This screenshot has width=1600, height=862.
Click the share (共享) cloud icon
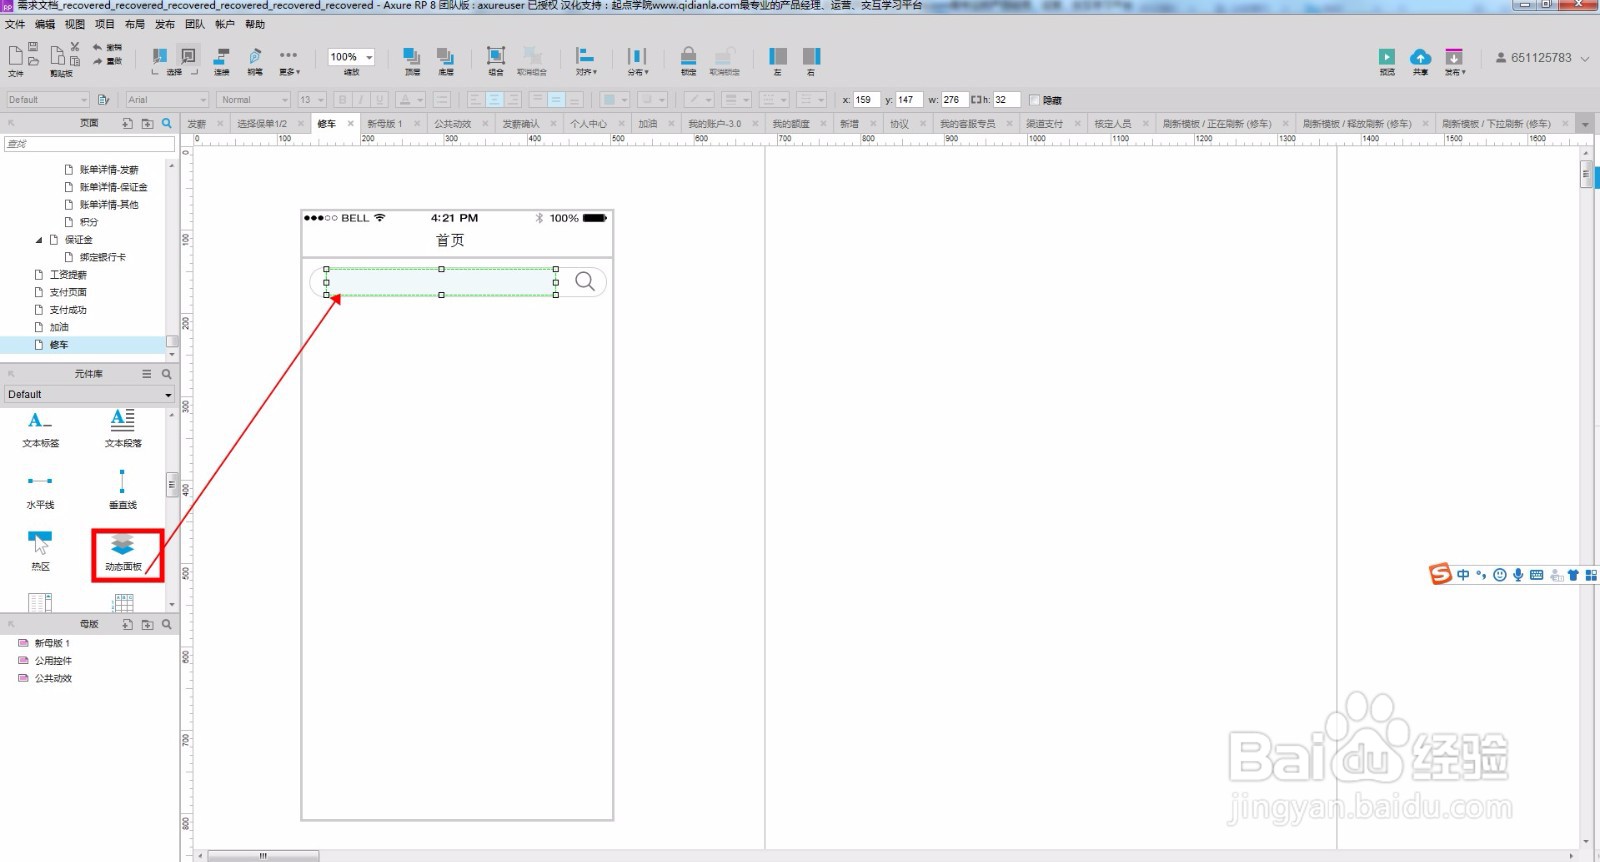[x=1420, y=57]
